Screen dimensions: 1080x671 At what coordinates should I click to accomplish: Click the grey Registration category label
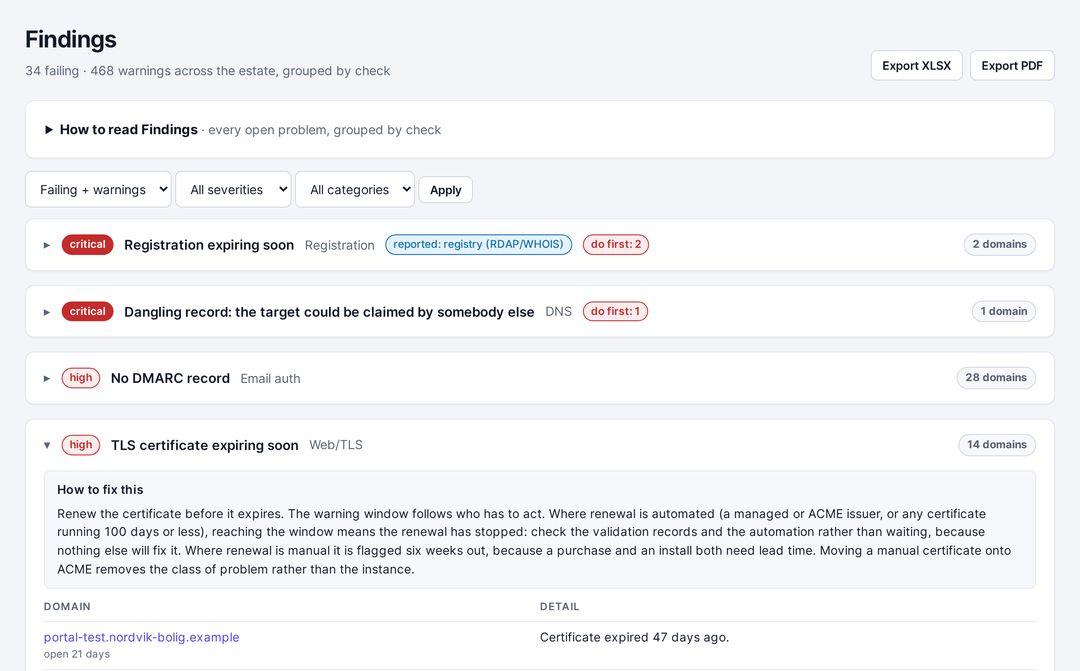pyautogui.click(x=340, y=245)
